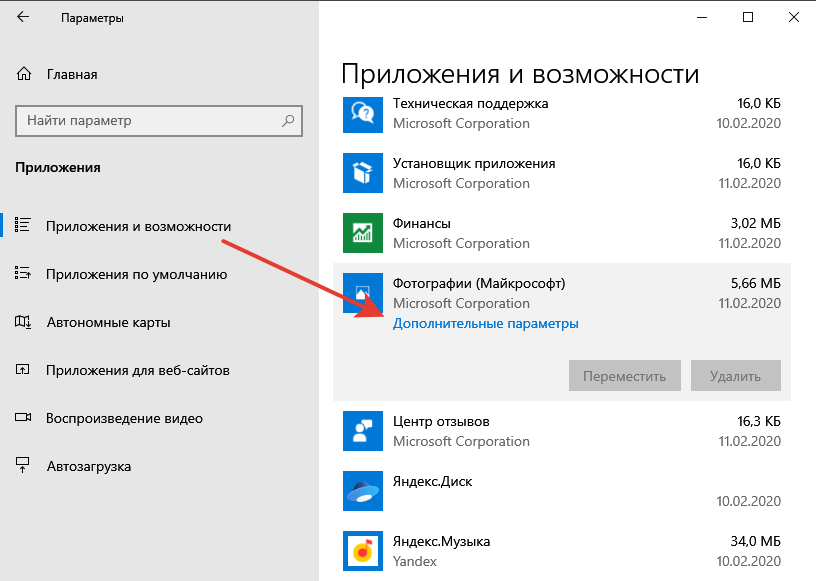Select the Яндекс.Диск app name
816x581 pixels.
tap(432, 481)
